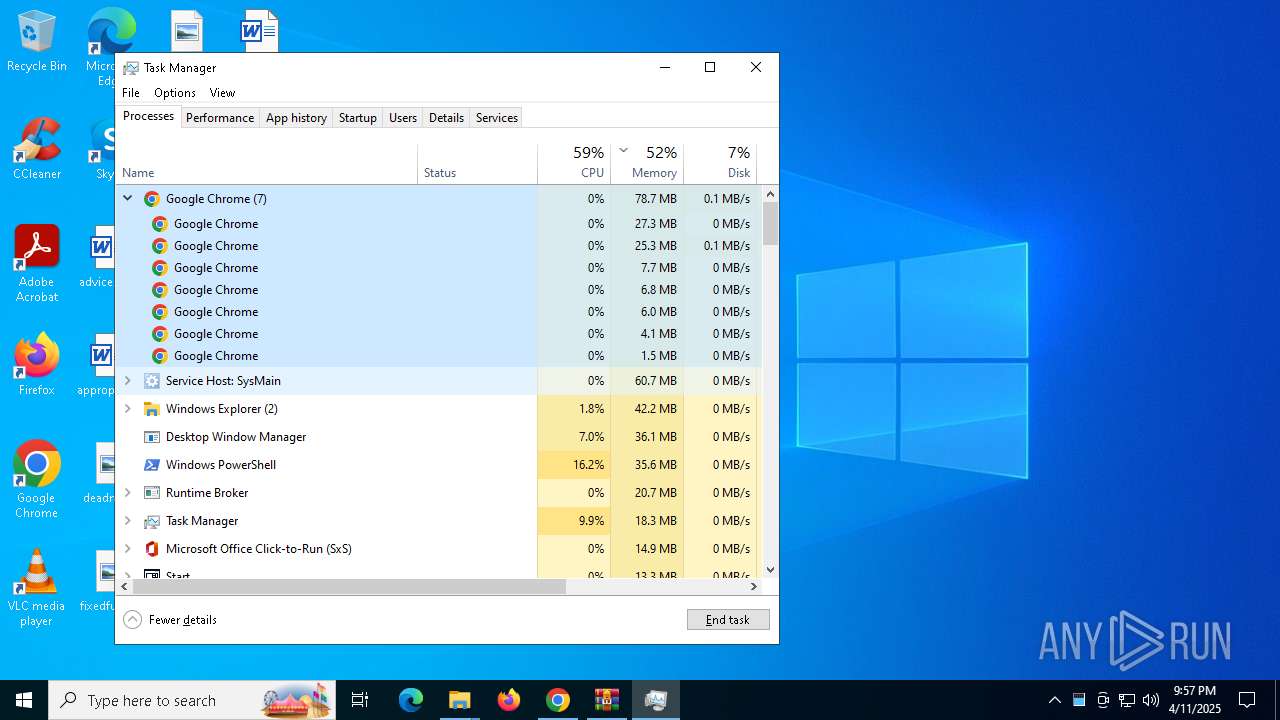Viewport: 1280px width, 720px height.
Task: Click the Fewer details link text
Action: [x=183, y=620]
